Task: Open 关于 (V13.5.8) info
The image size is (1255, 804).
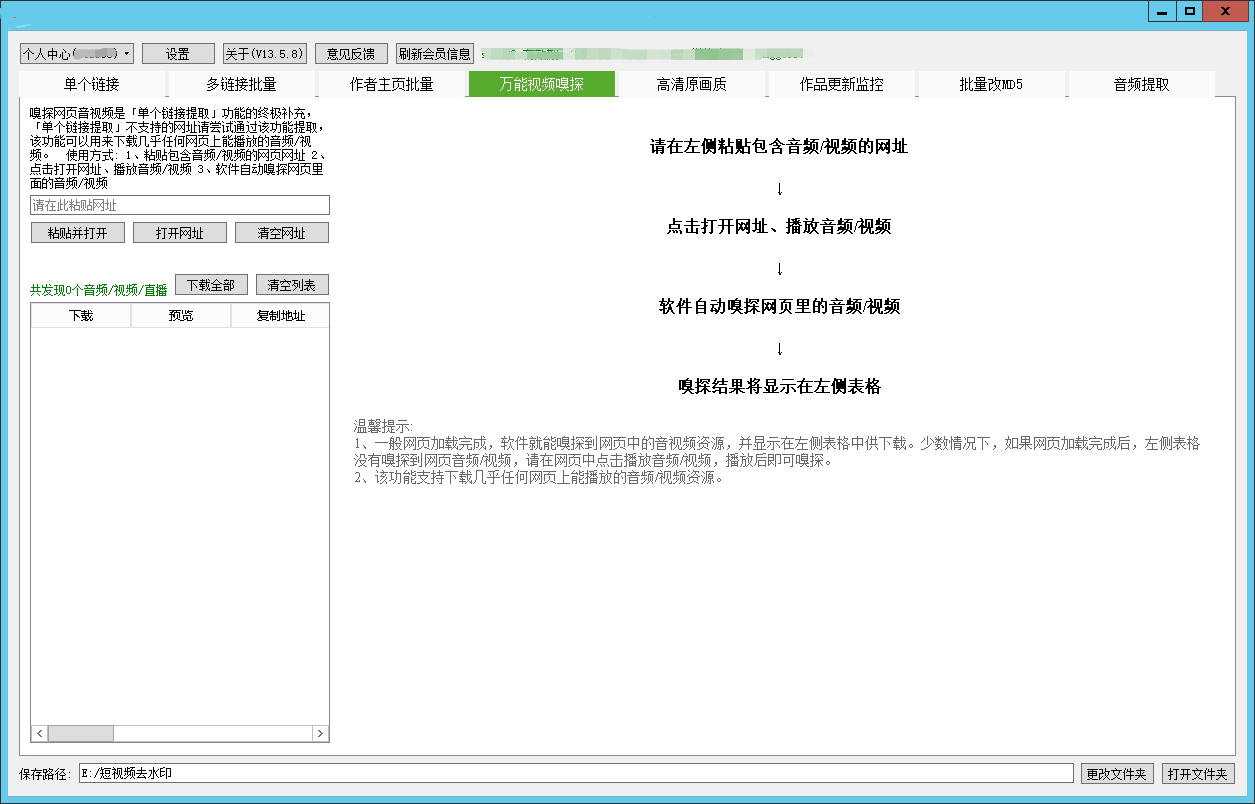Action: click(x=264, y=54)
